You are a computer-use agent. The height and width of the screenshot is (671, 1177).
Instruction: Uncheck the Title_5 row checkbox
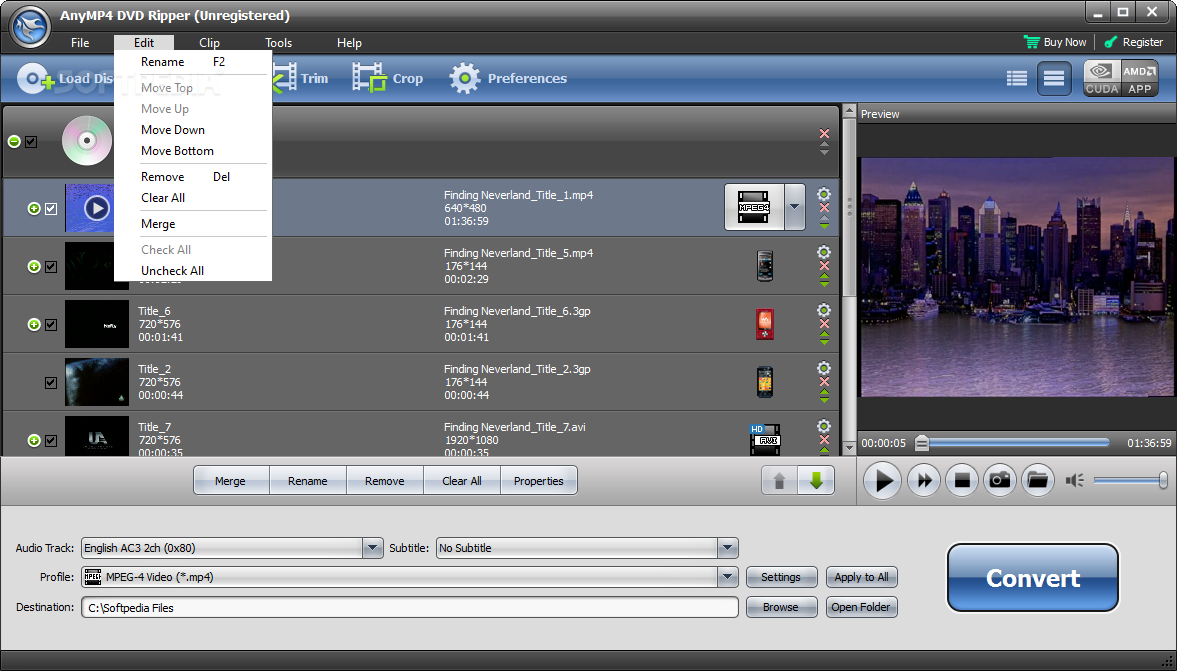click(51, 266)
